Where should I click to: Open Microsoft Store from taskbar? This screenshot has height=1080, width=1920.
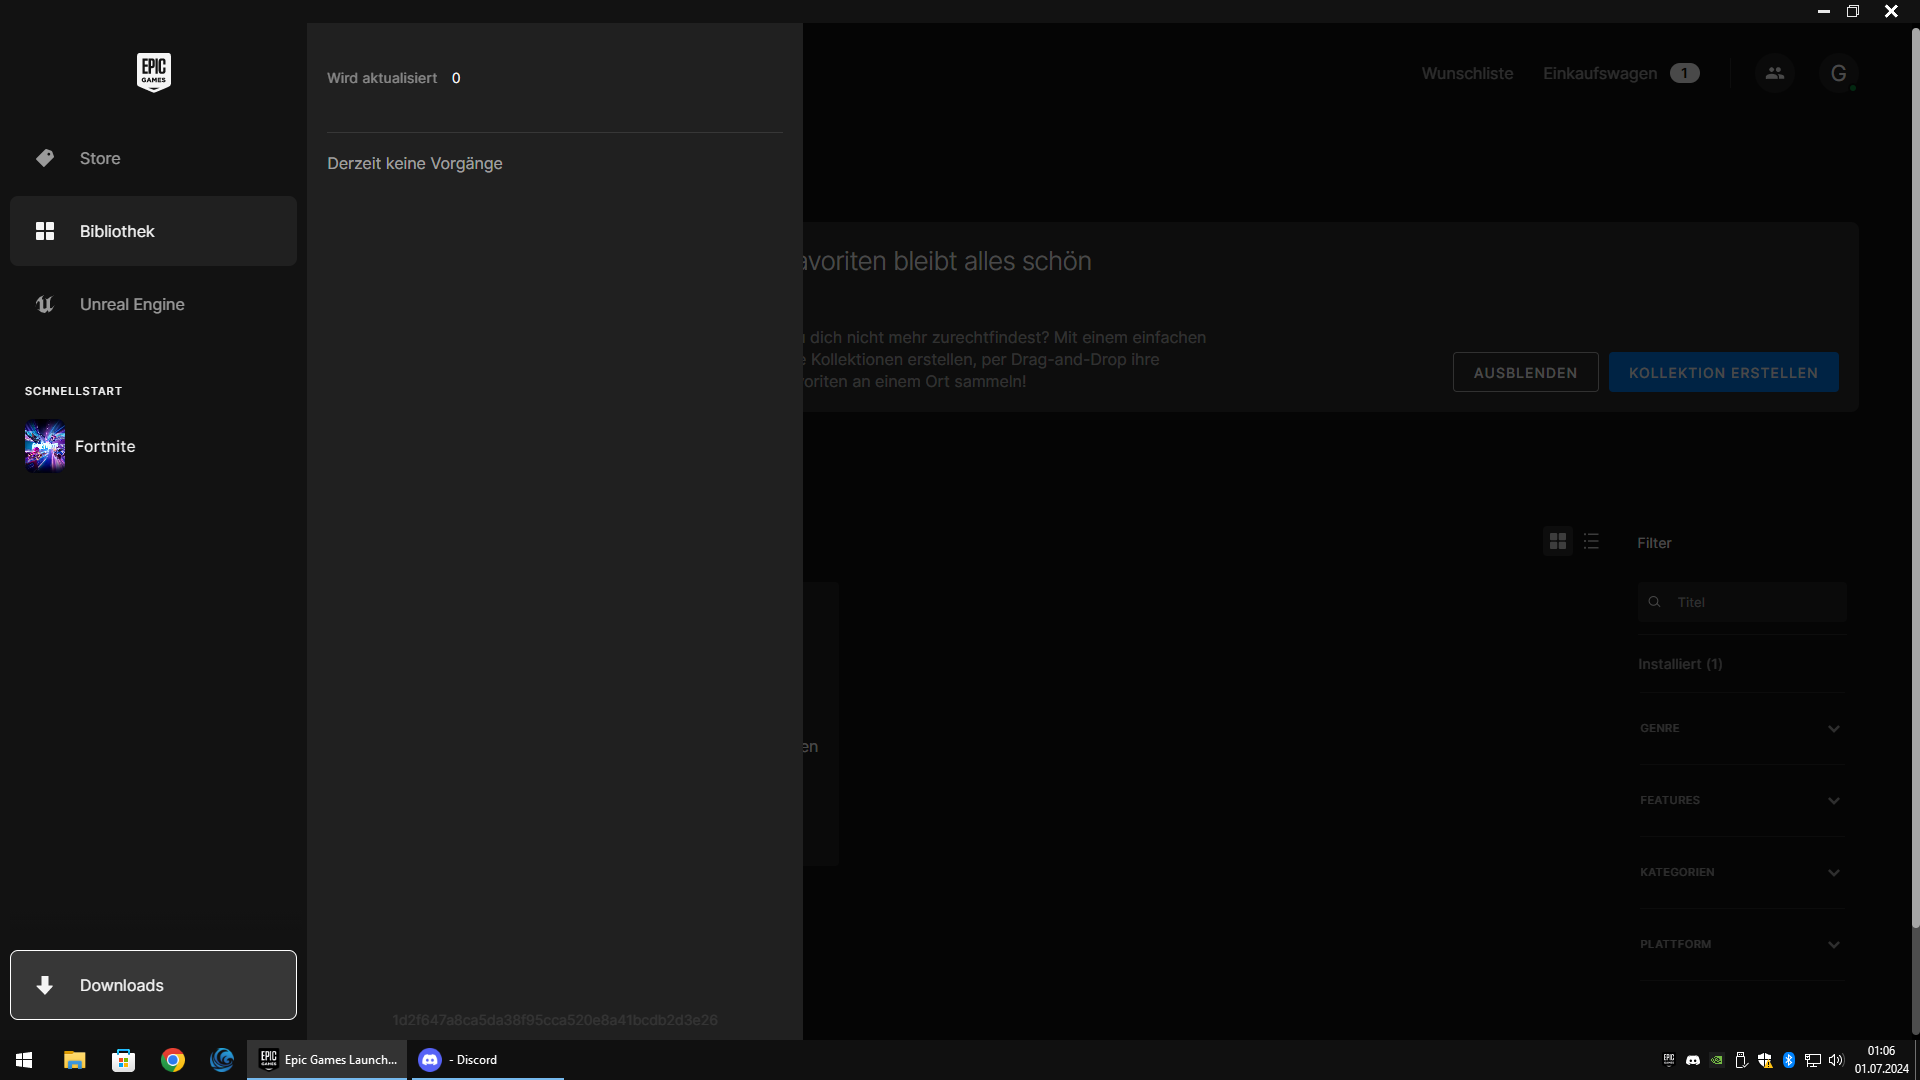coord(123,1060)
